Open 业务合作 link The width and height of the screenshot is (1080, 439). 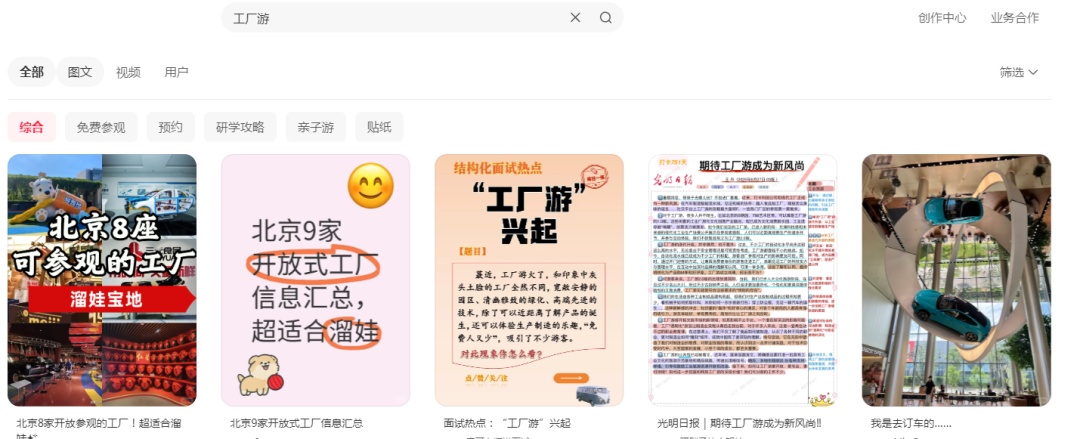pyautogui.click(x=1014, y=18)
